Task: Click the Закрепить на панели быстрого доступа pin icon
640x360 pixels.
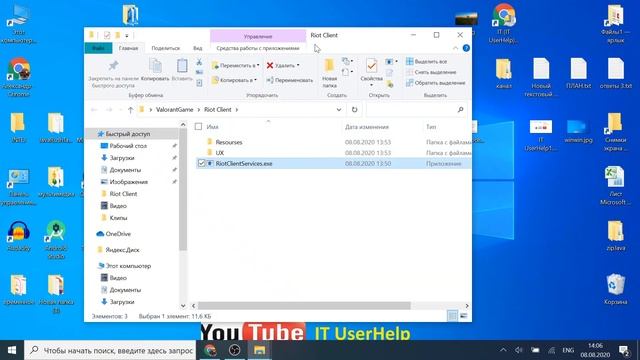Action: coord(113,65)
